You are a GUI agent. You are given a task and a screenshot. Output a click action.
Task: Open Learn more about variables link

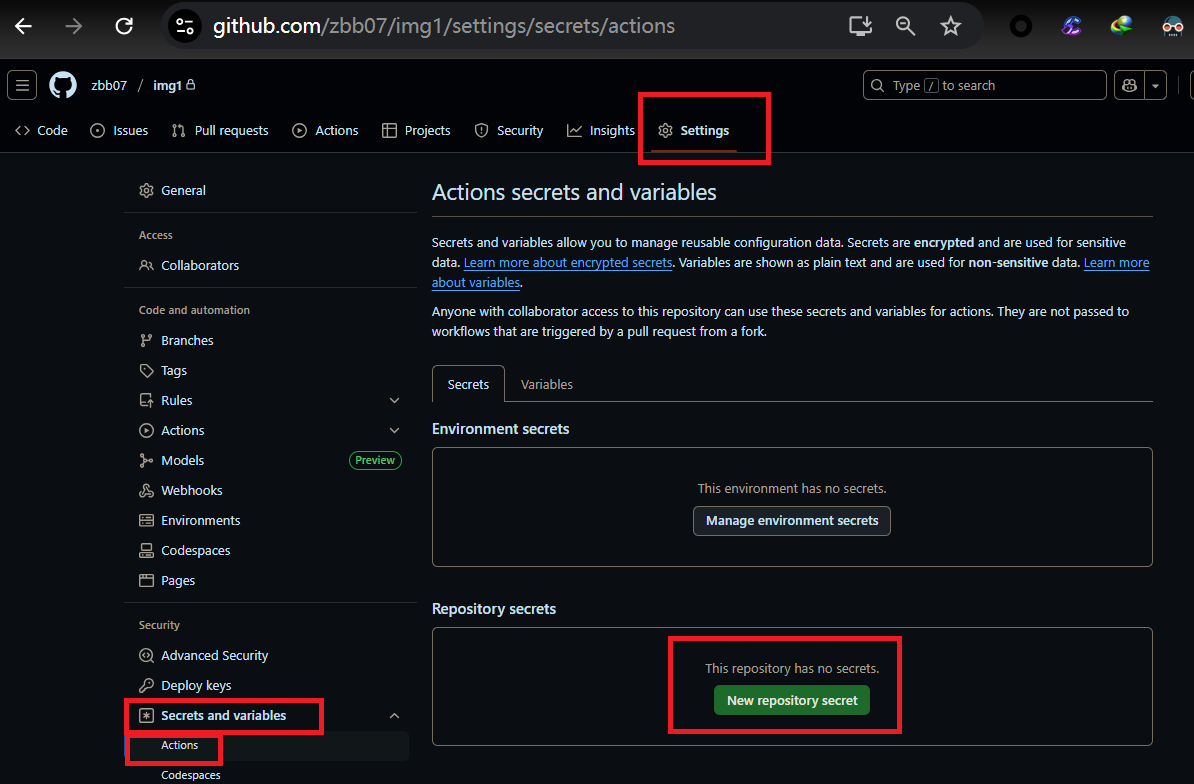(x=1116, y=263)
